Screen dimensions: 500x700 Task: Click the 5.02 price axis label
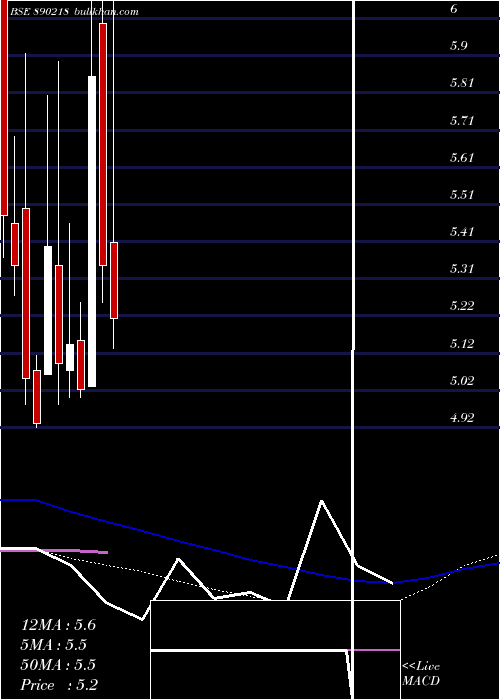click(x=462, y=381)
